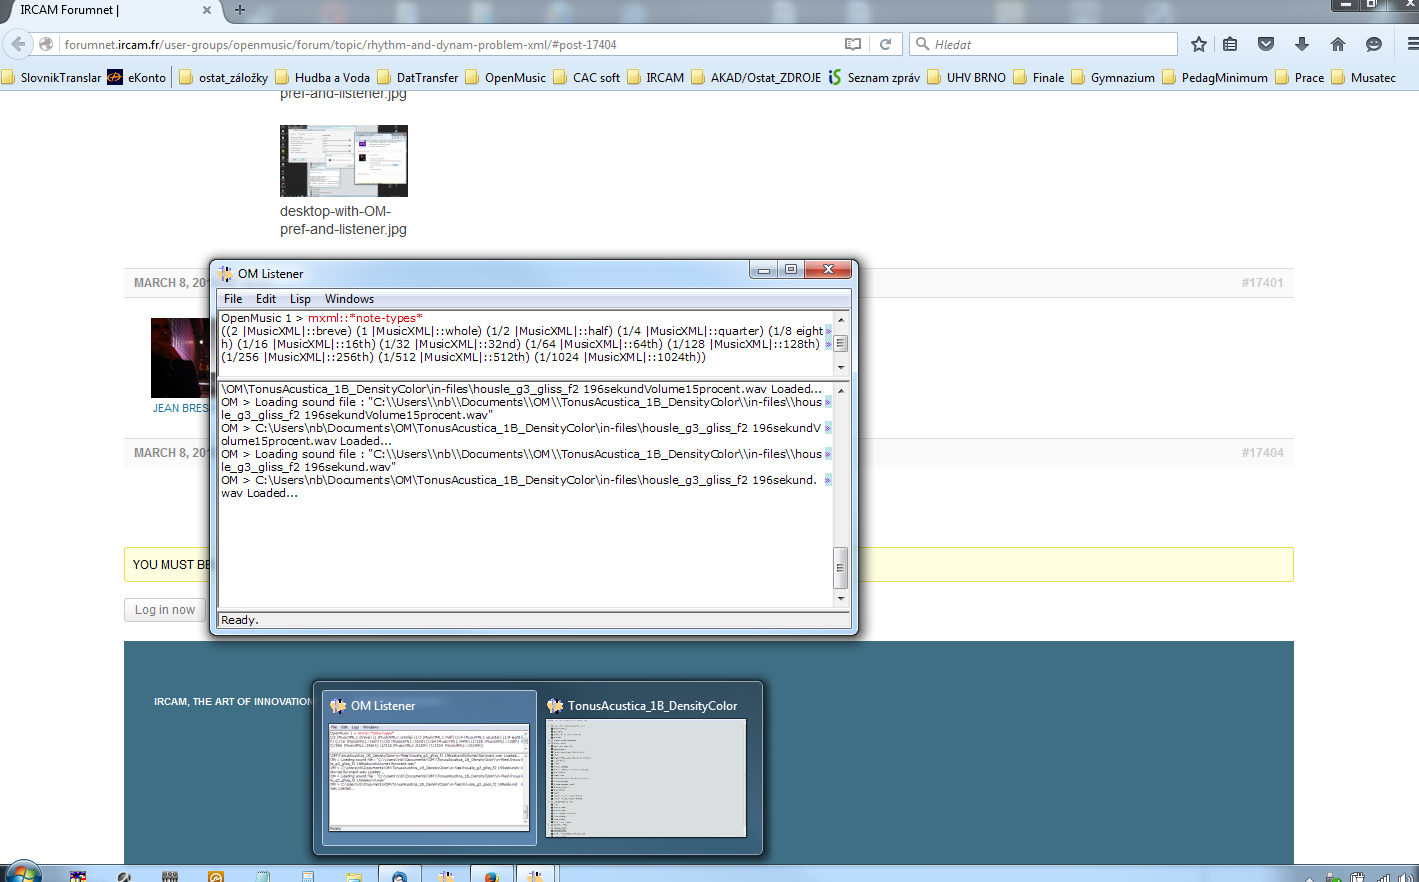The image size is (1419, 882).
Task: Click down arrow of upper Listener pane scrollbar
Action: pos(841,367)
